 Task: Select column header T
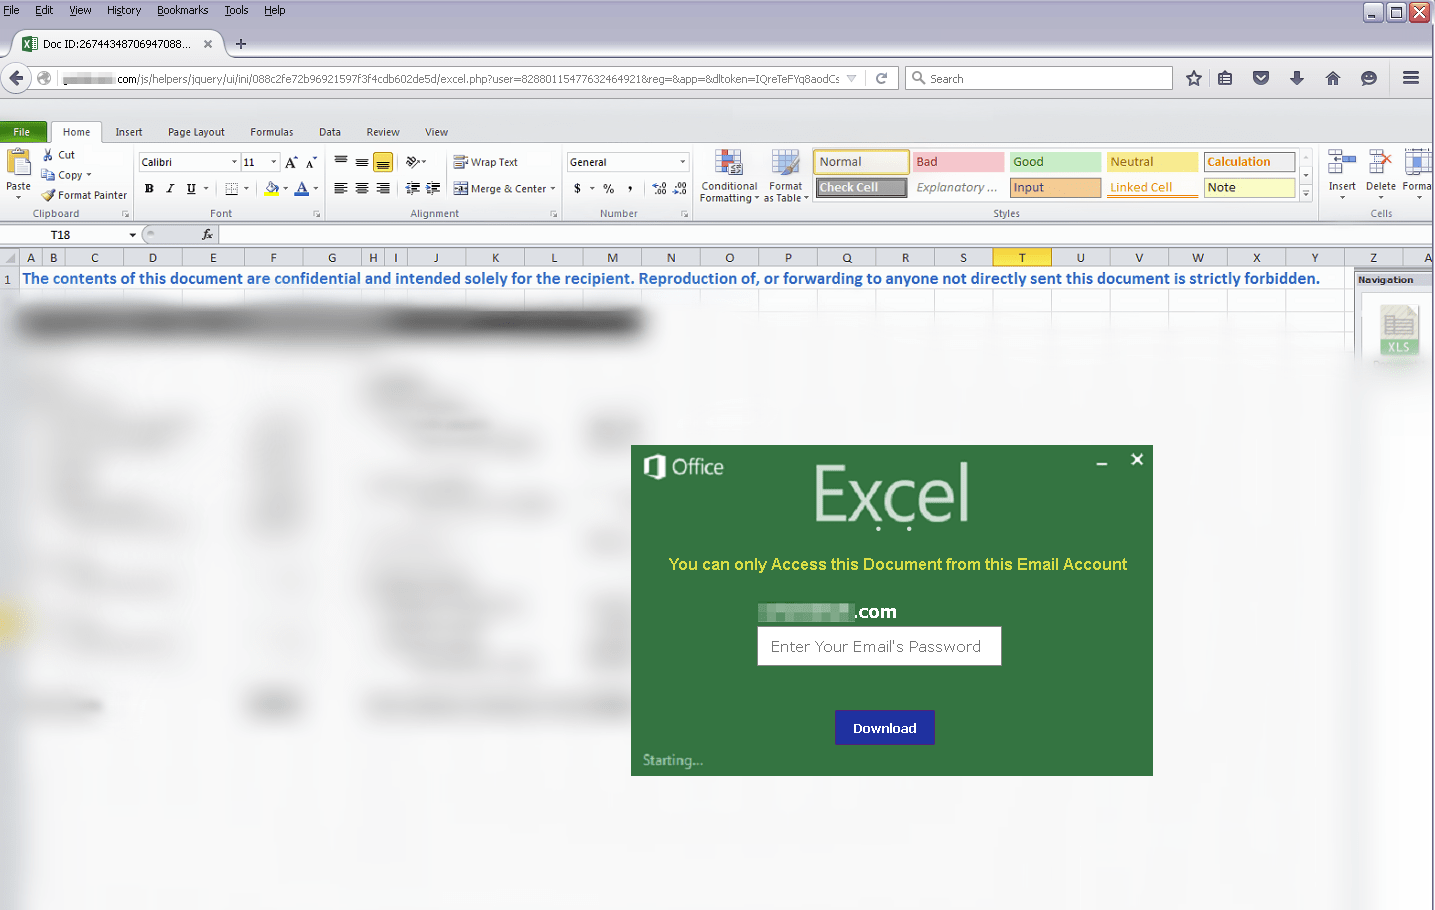[1022, 258]
